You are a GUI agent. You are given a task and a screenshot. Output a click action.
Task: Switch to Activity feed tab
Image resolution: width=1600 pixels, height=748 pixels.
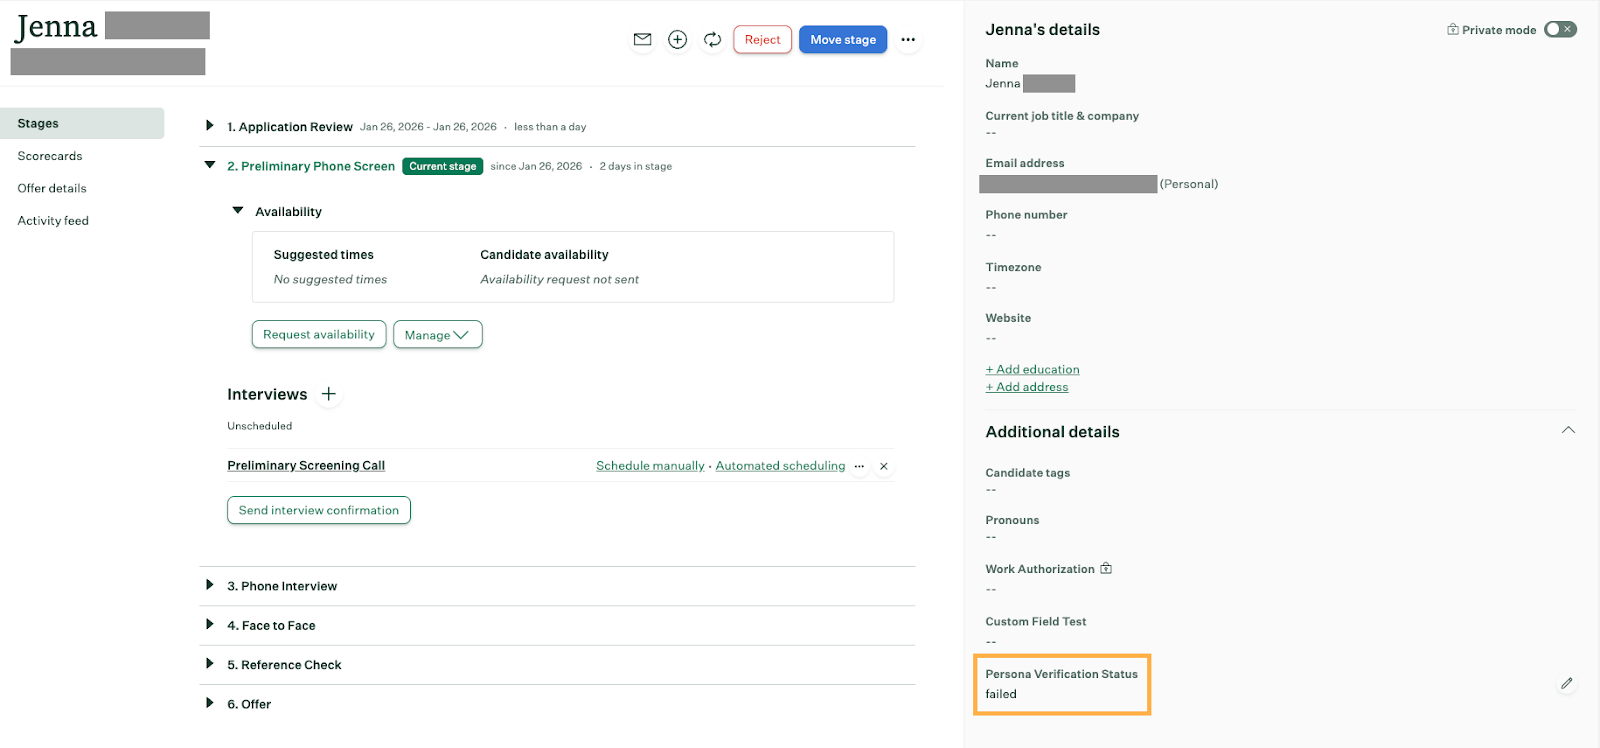pyautogui.click(x=53, y=221)
